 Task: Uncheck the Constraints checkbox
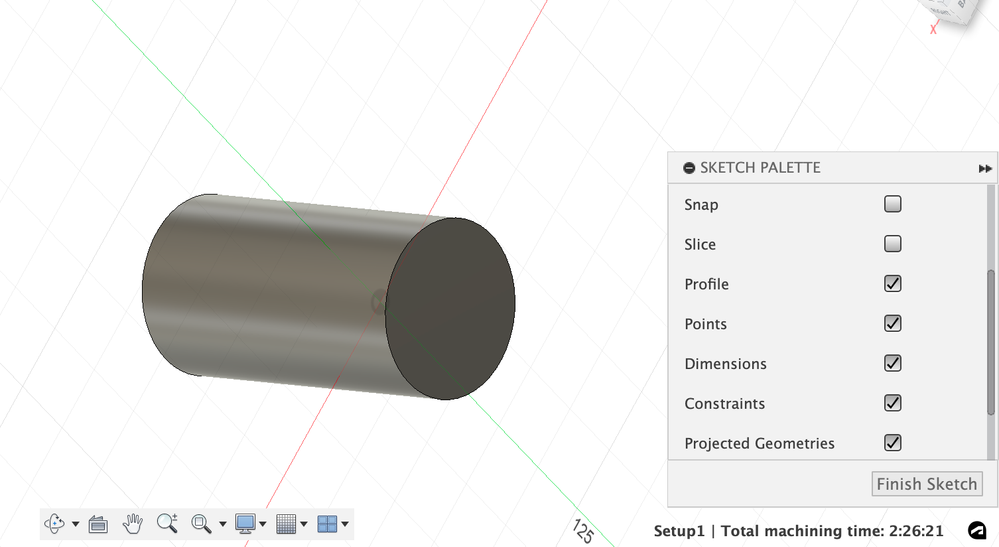coord(893,402)
